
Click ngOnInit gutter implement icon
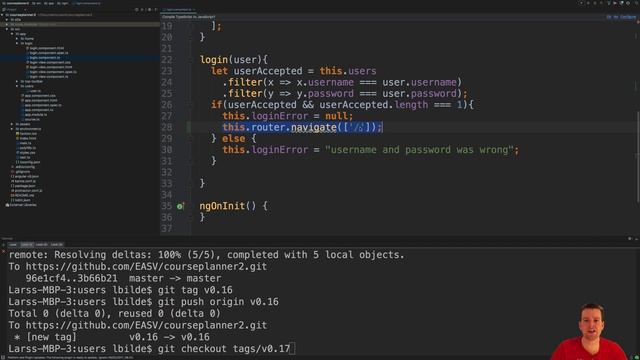coord(180,206)
